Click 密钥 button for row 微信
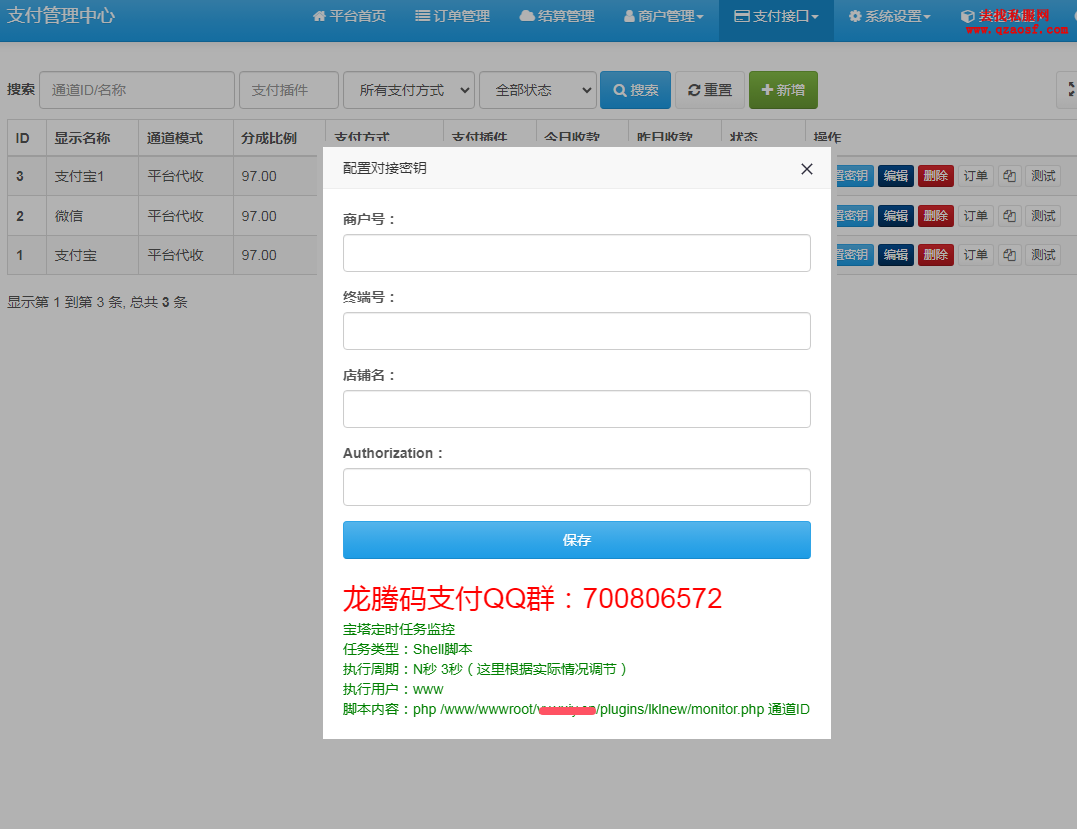The width and height of the screenshot is (1077, 829). pyautogui.click(x=852, y=216)
